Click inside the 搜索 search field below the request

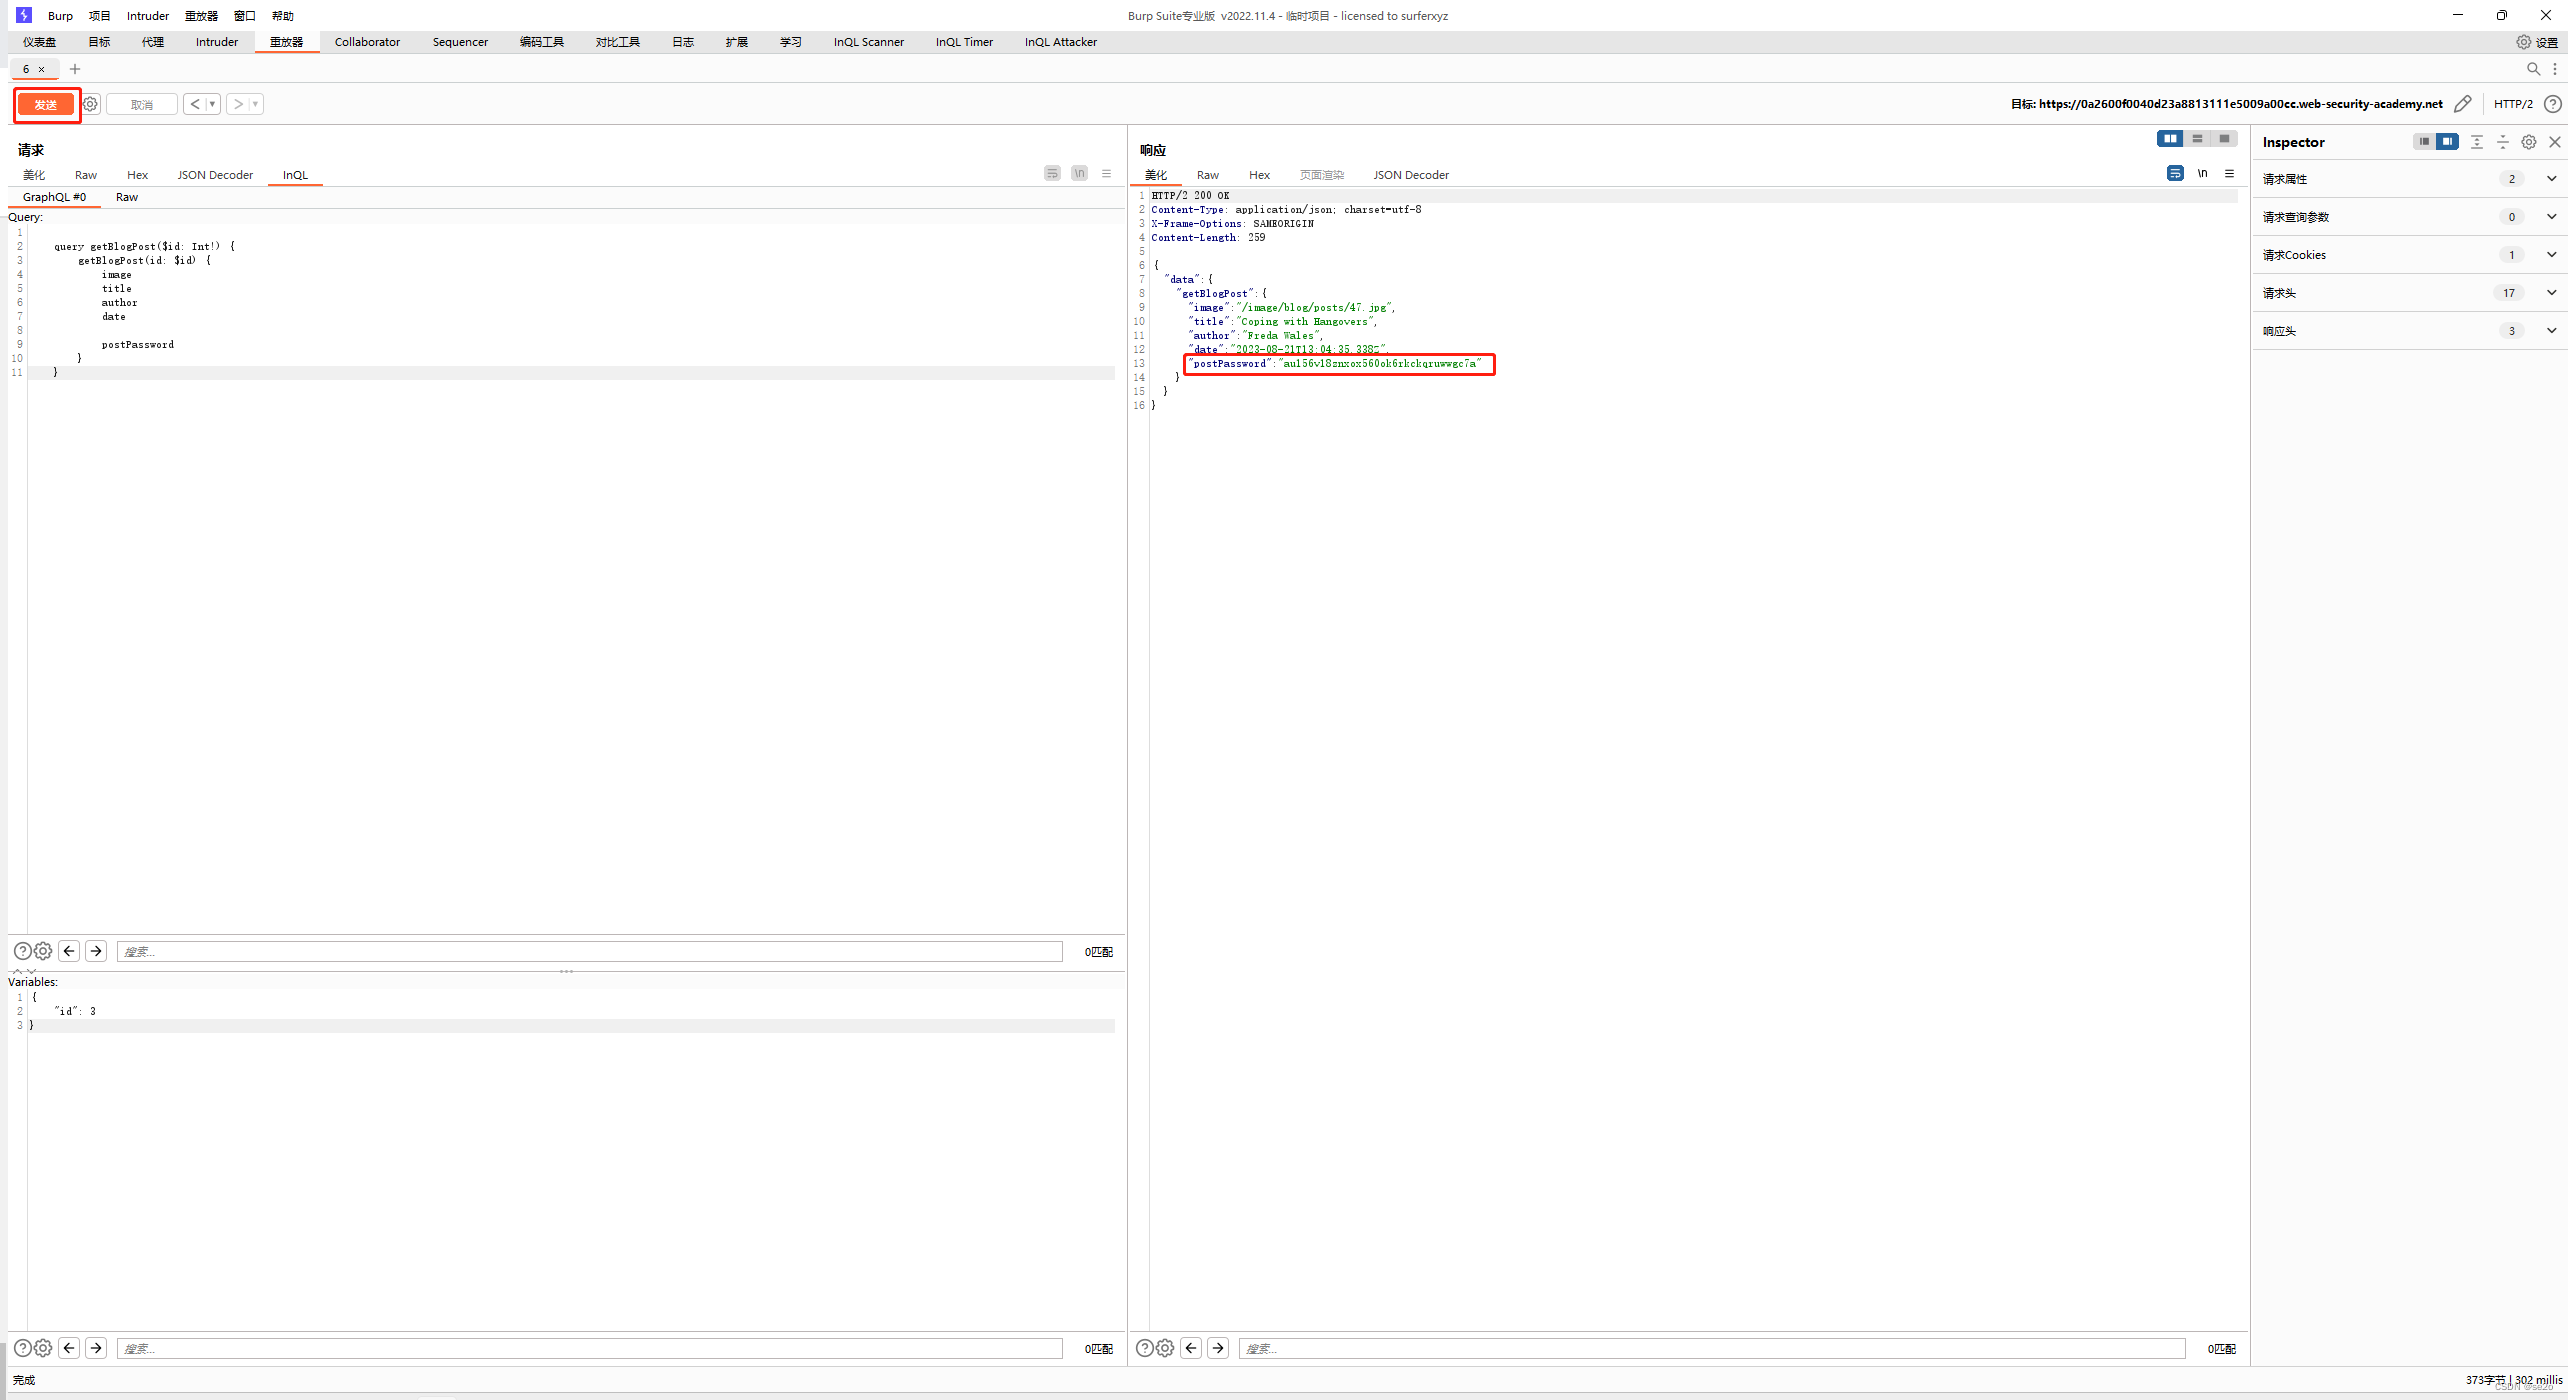coord(590,951)
